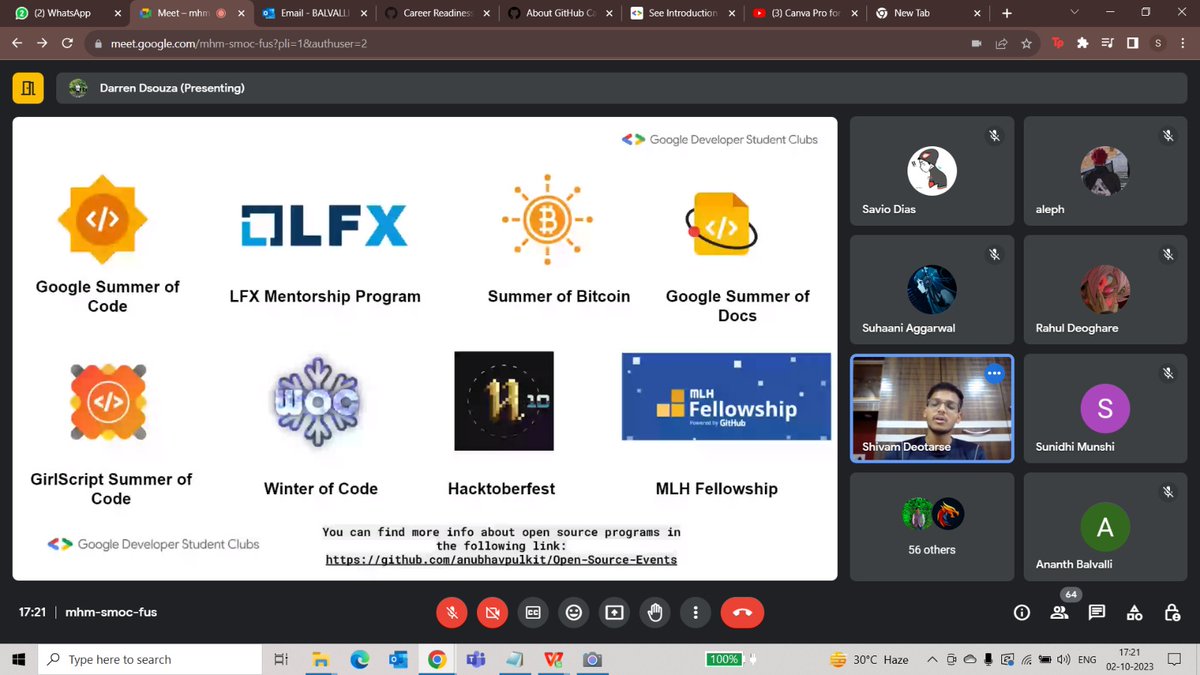Click the Shivam Deotarse video tile
Image resolution: width=1200 pixels, height=675 pixels.
coord(932,409)
